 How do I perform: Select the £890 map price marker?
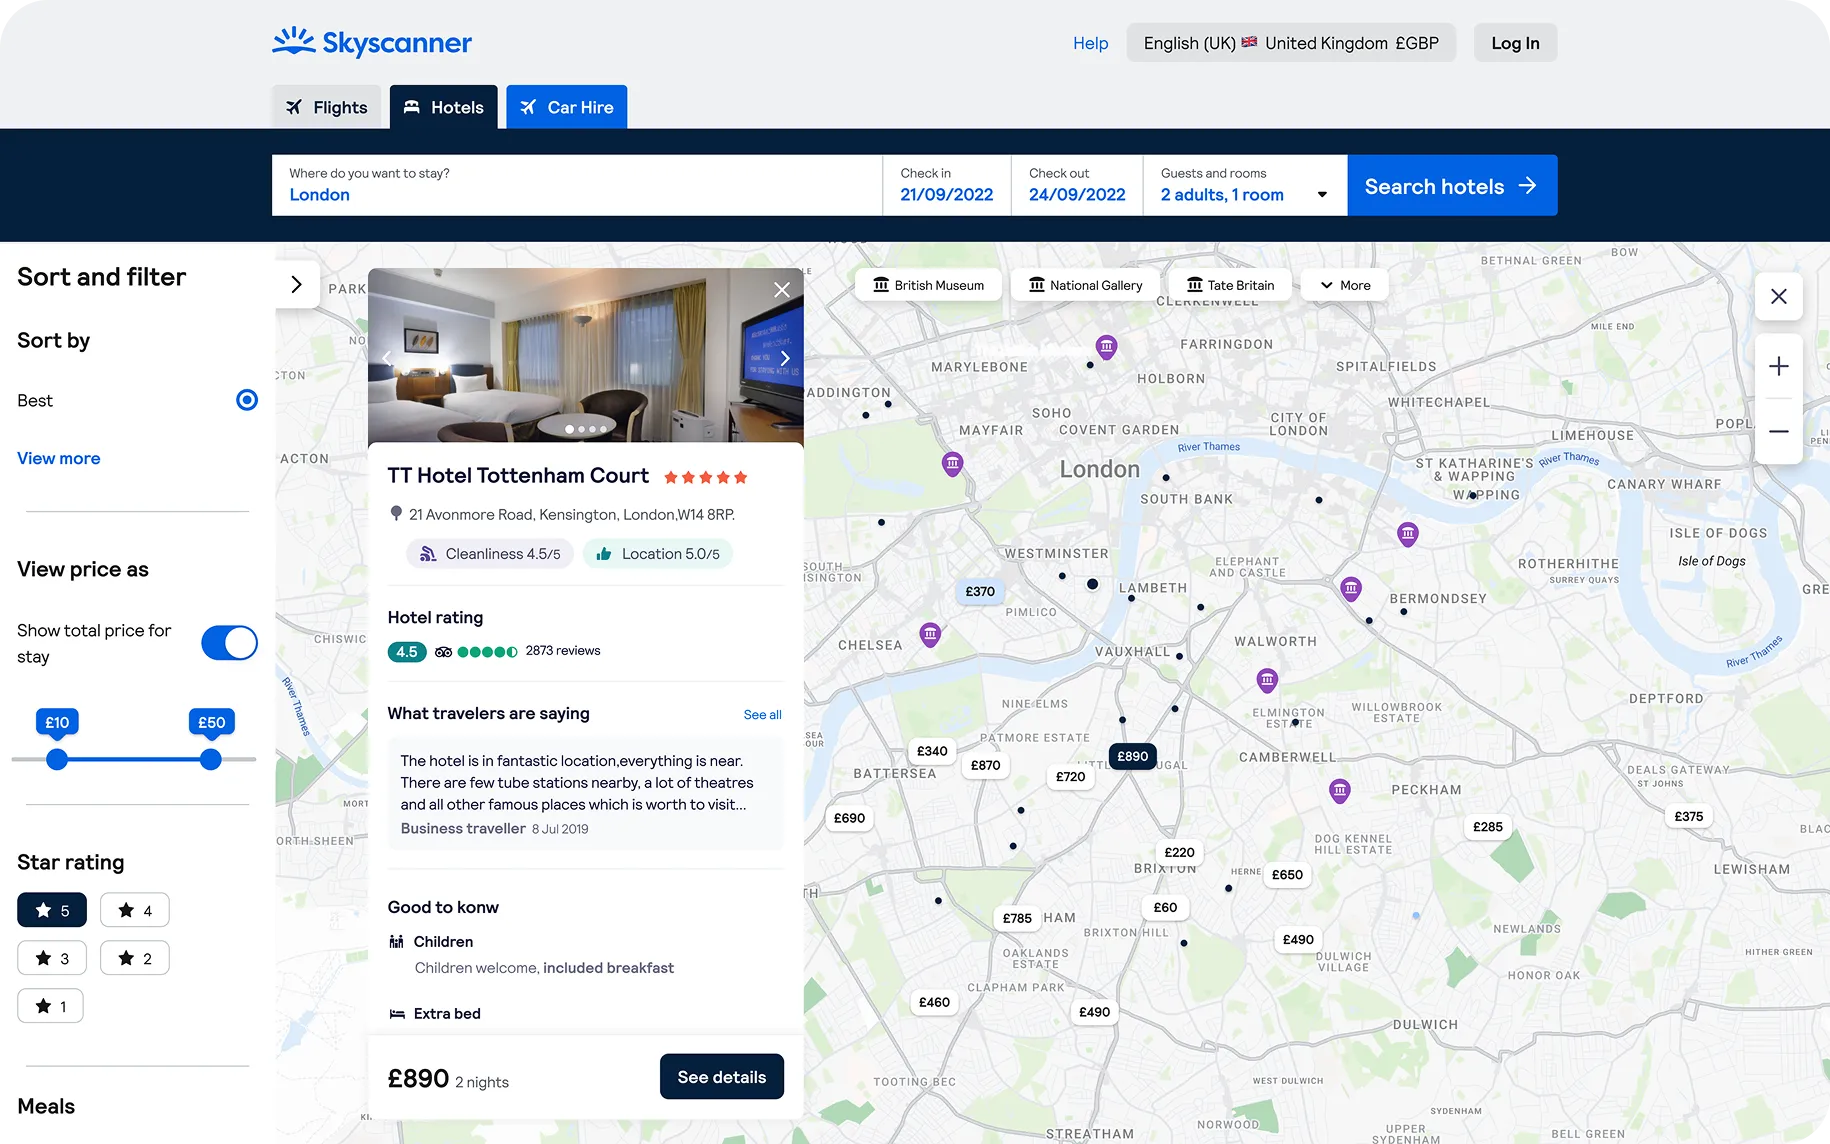tap(1132, 756)
